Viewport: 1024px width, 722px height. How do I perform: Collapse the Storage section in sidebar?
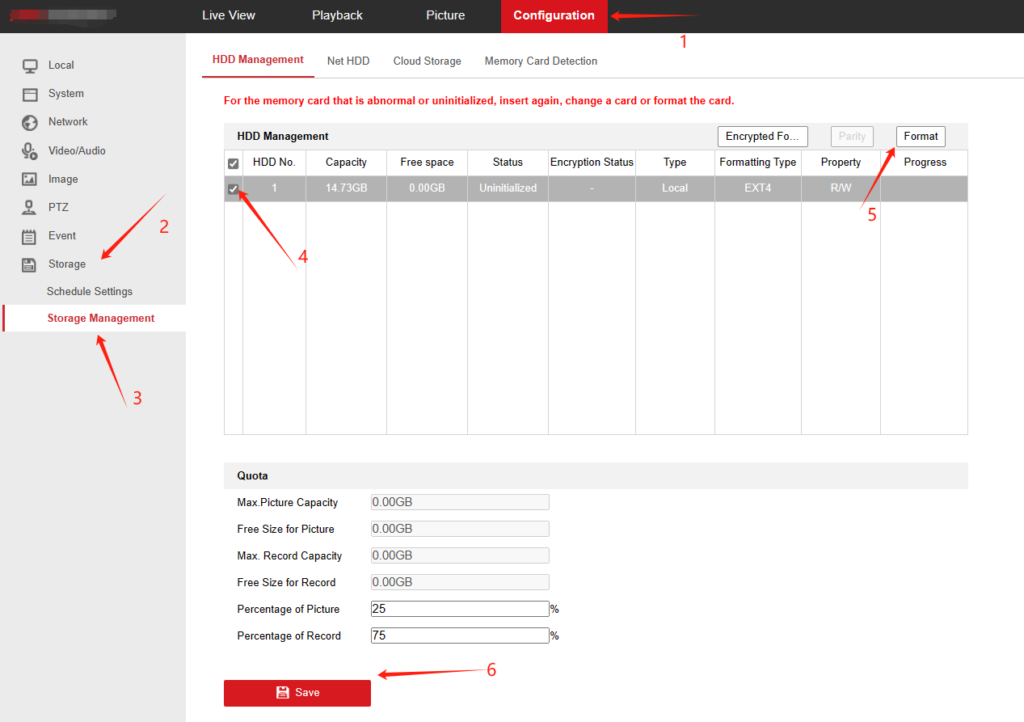67,264
